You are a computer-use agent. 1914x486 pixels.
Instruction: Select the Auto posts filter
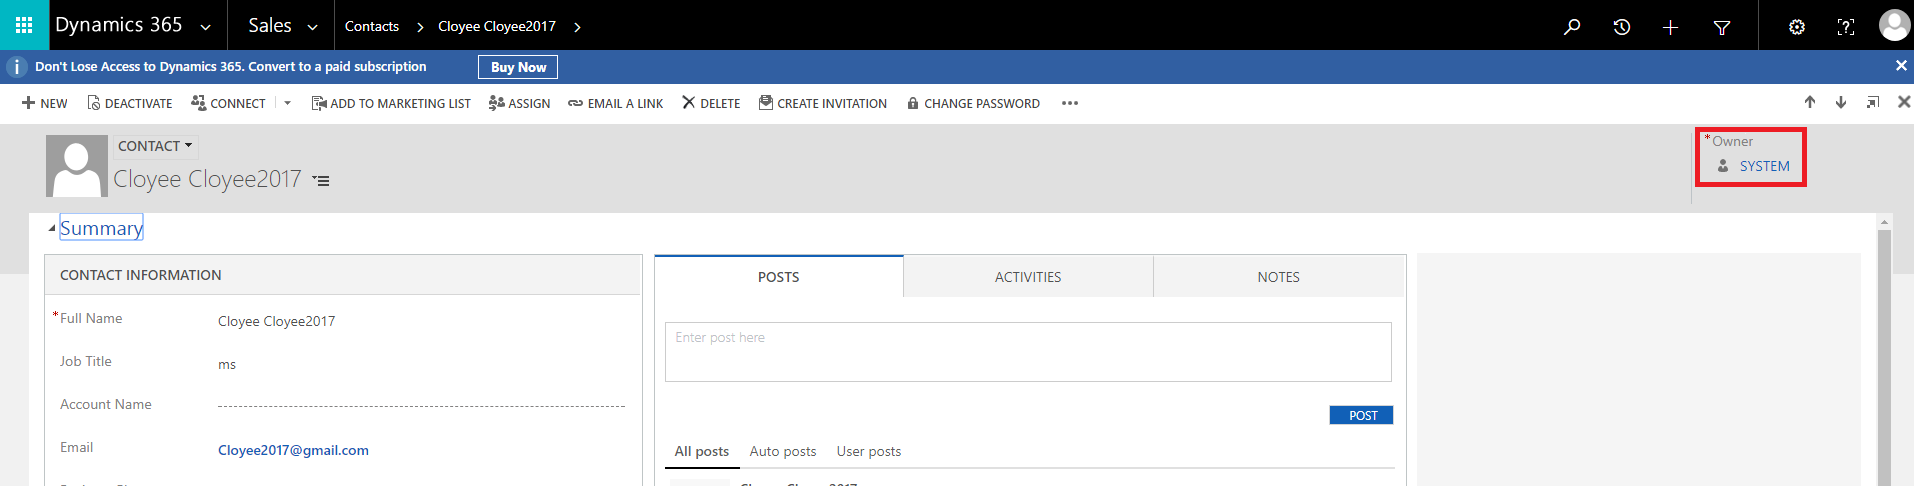click(x=783, y=451)
